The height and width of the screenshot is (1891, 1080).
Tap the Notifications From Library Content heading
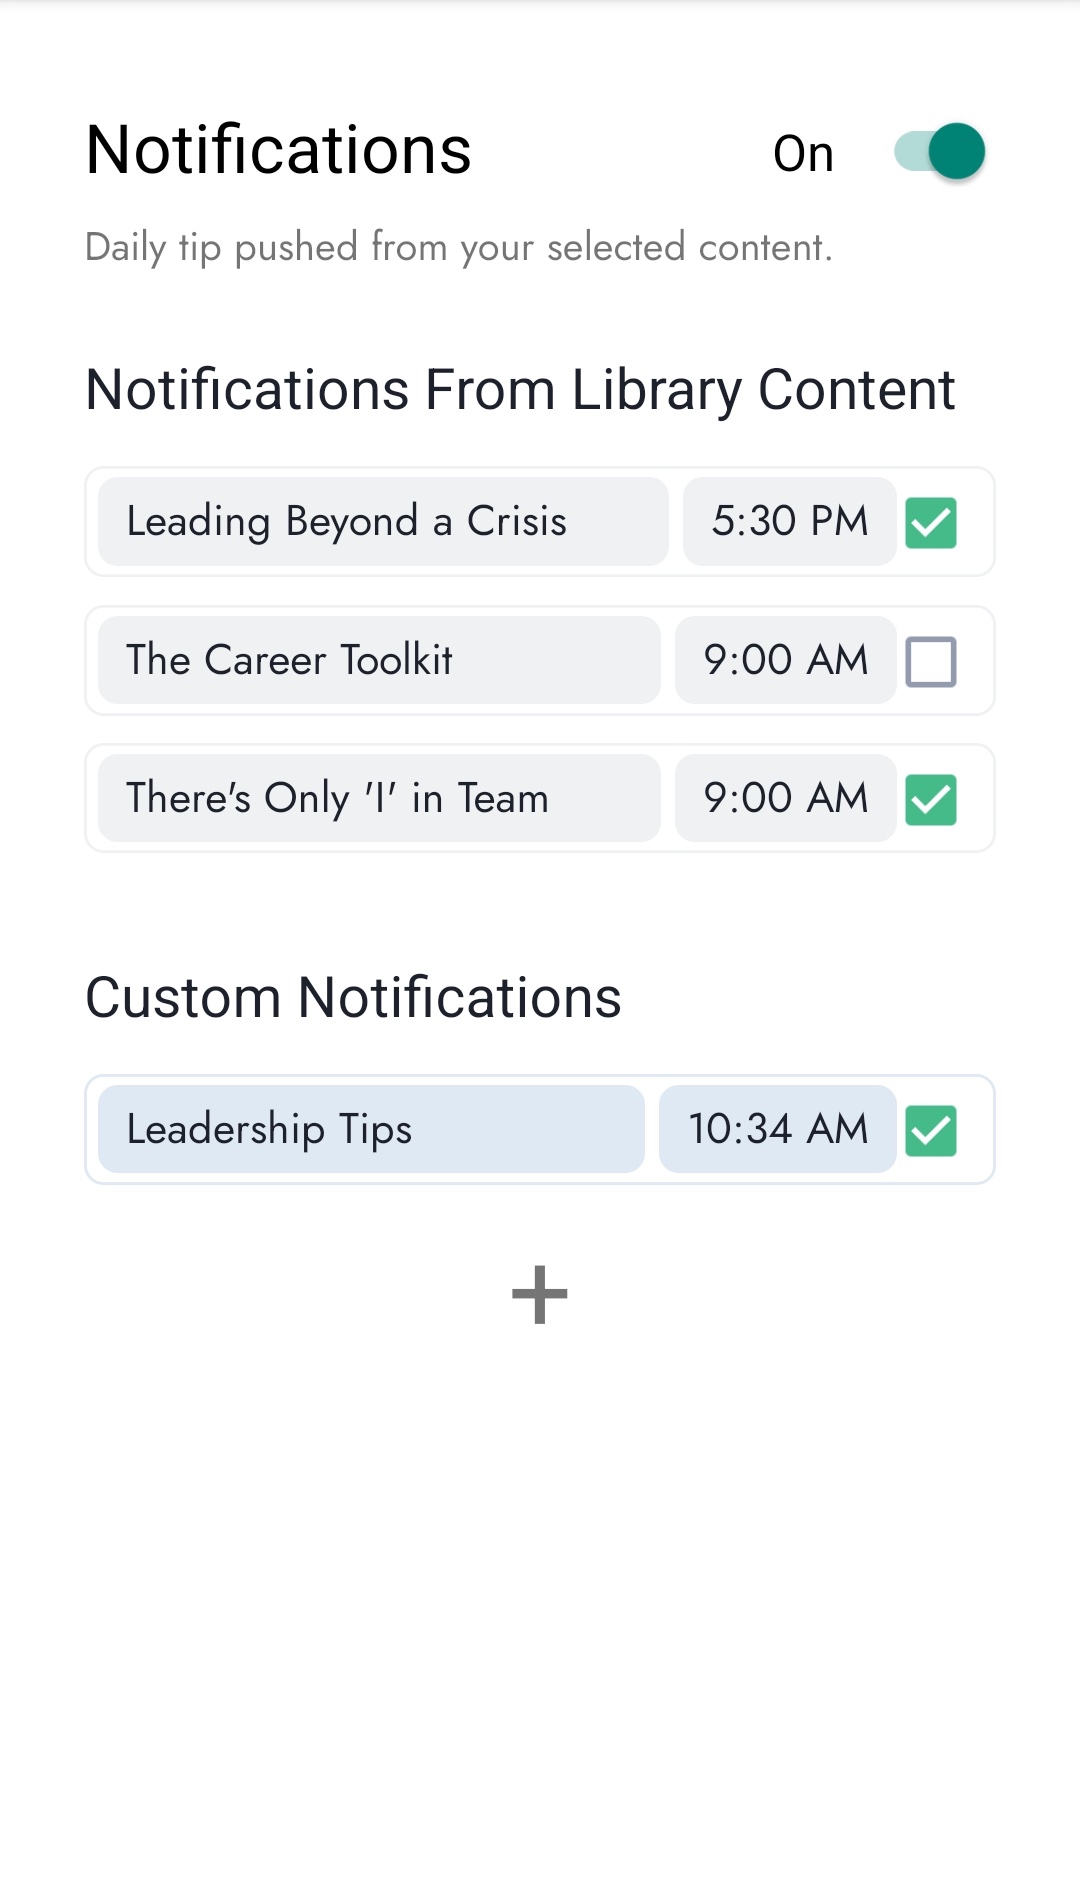520,389
